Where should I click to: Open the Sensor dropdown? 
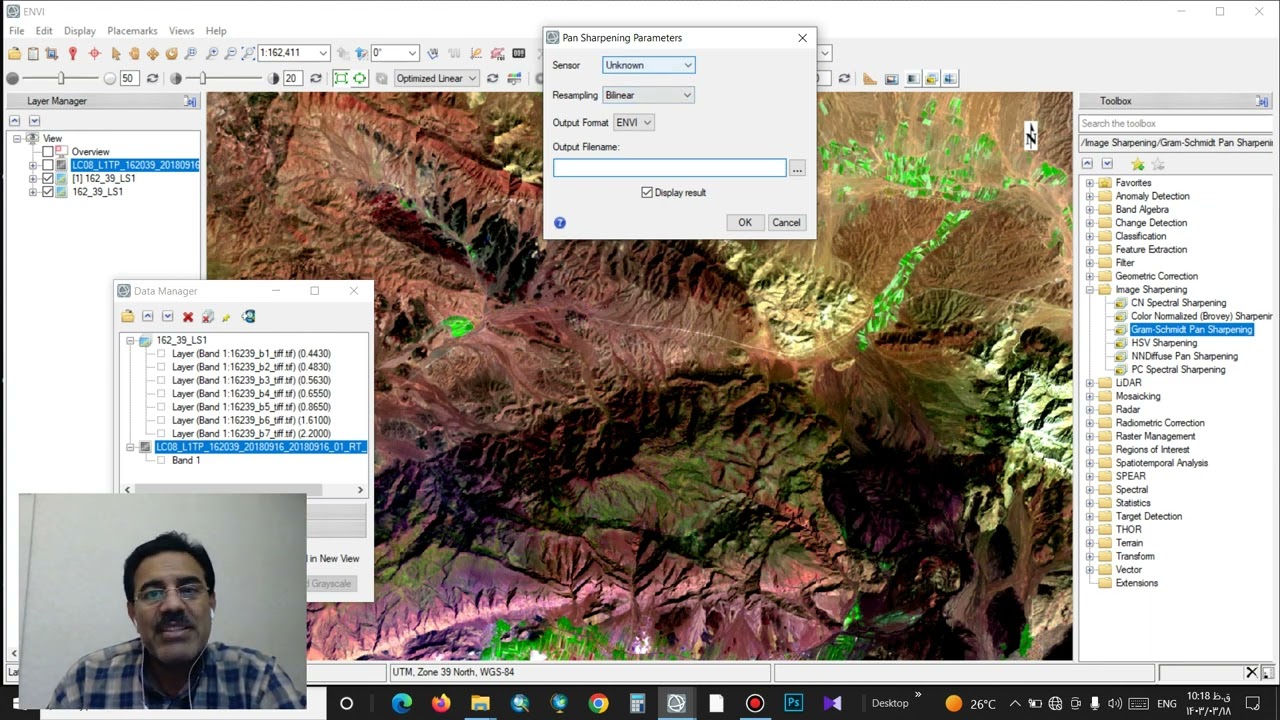pos(648,65)
